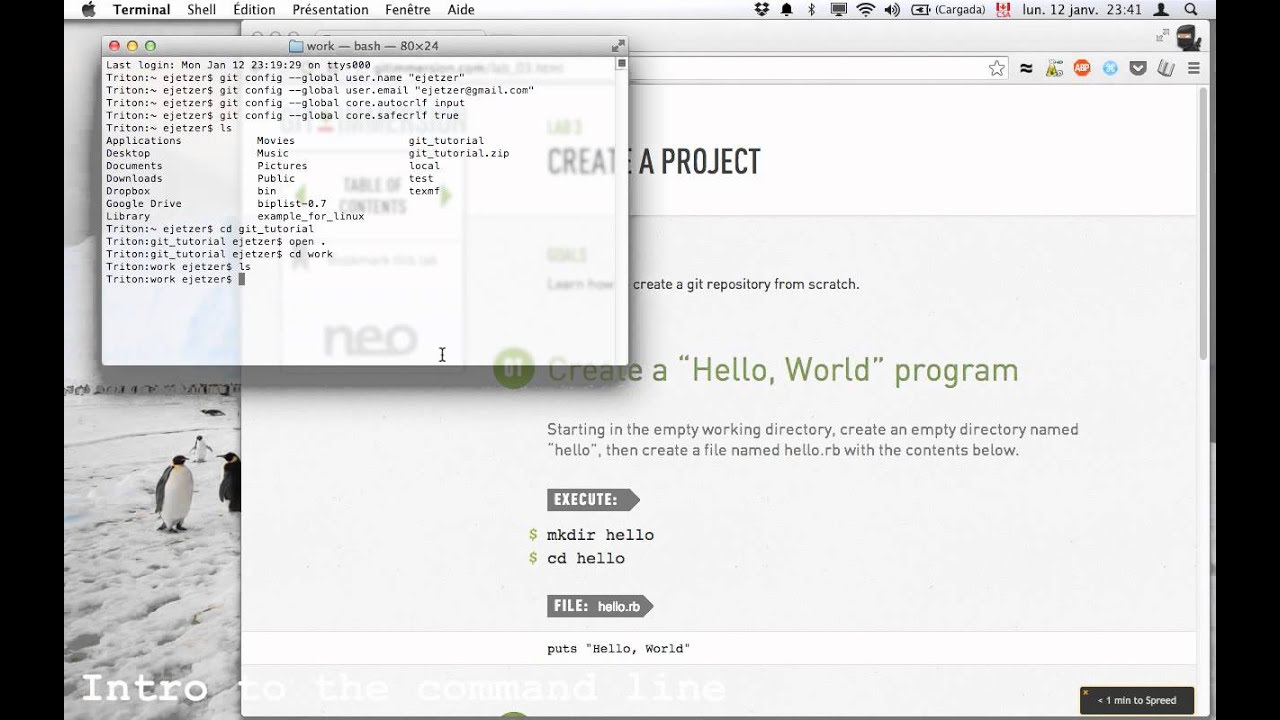Click the Terminal scrollbar split button
1280x720 pixels.
[621, 63]
